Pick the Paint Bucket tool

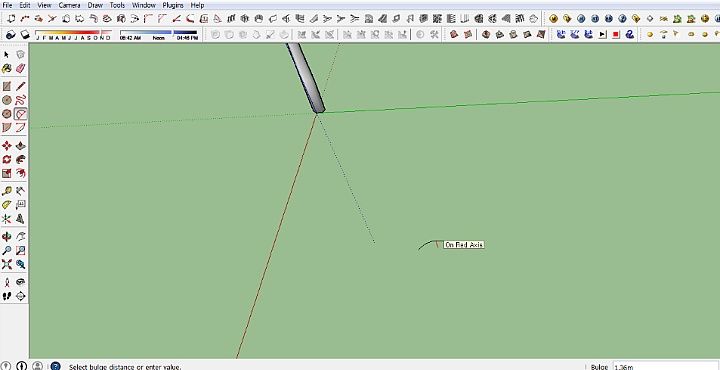[6, 68]
